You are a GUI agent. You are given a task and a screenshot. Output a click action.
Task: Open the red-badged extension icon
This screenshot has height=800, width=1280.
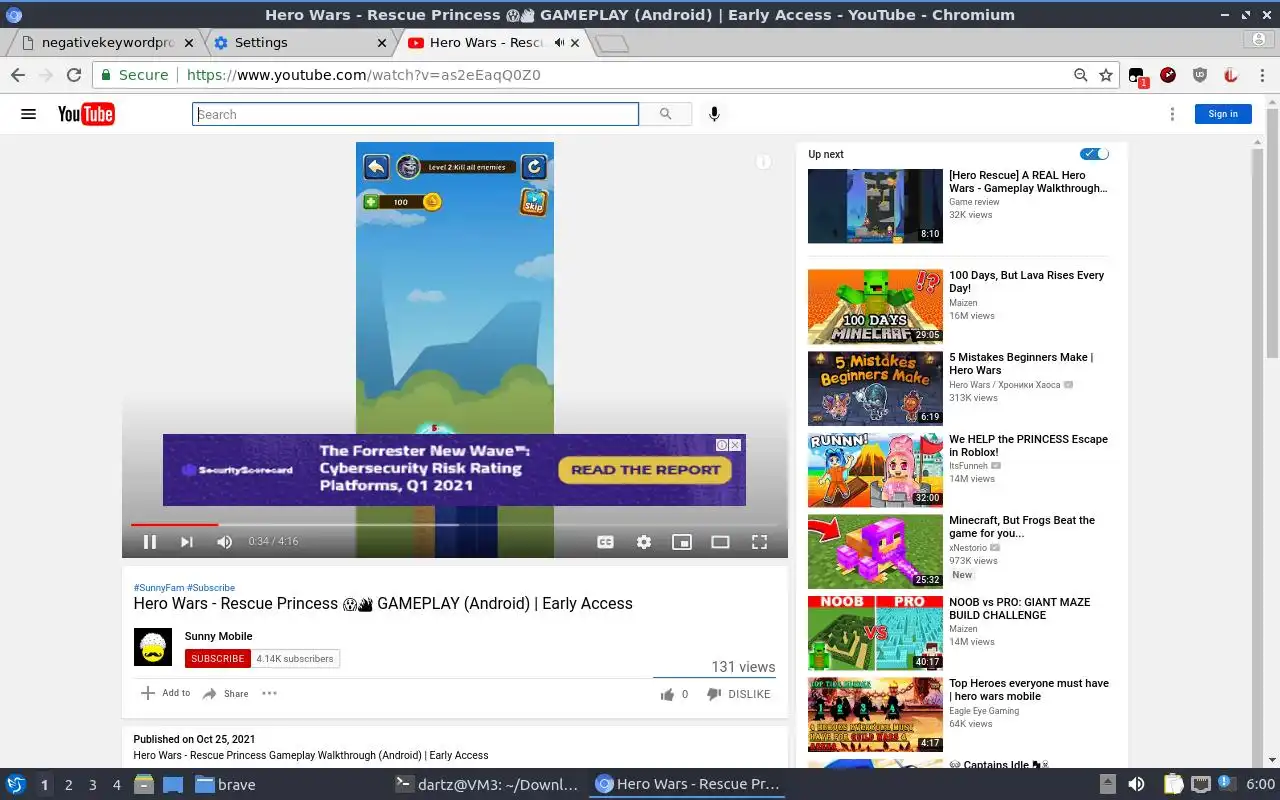click(1137, 76)
